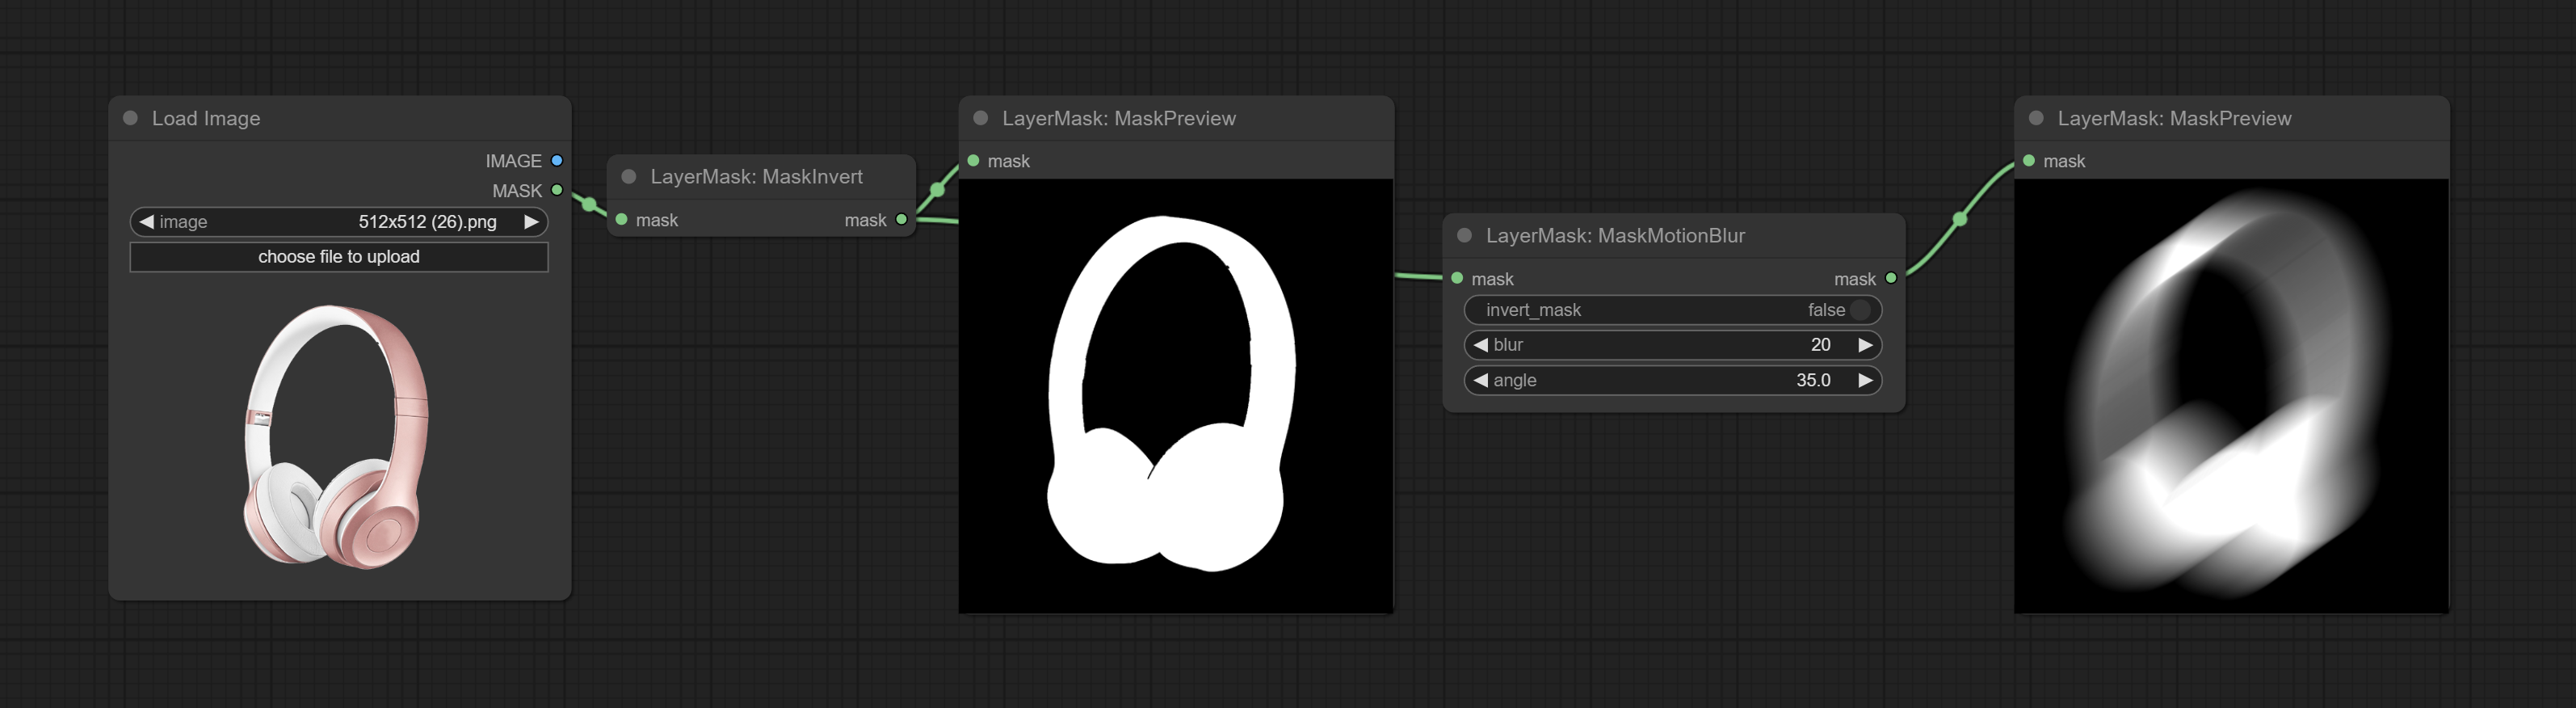Click the MASK output port on Load Image
Viewport: 2576px width, 708px height.
557,190
